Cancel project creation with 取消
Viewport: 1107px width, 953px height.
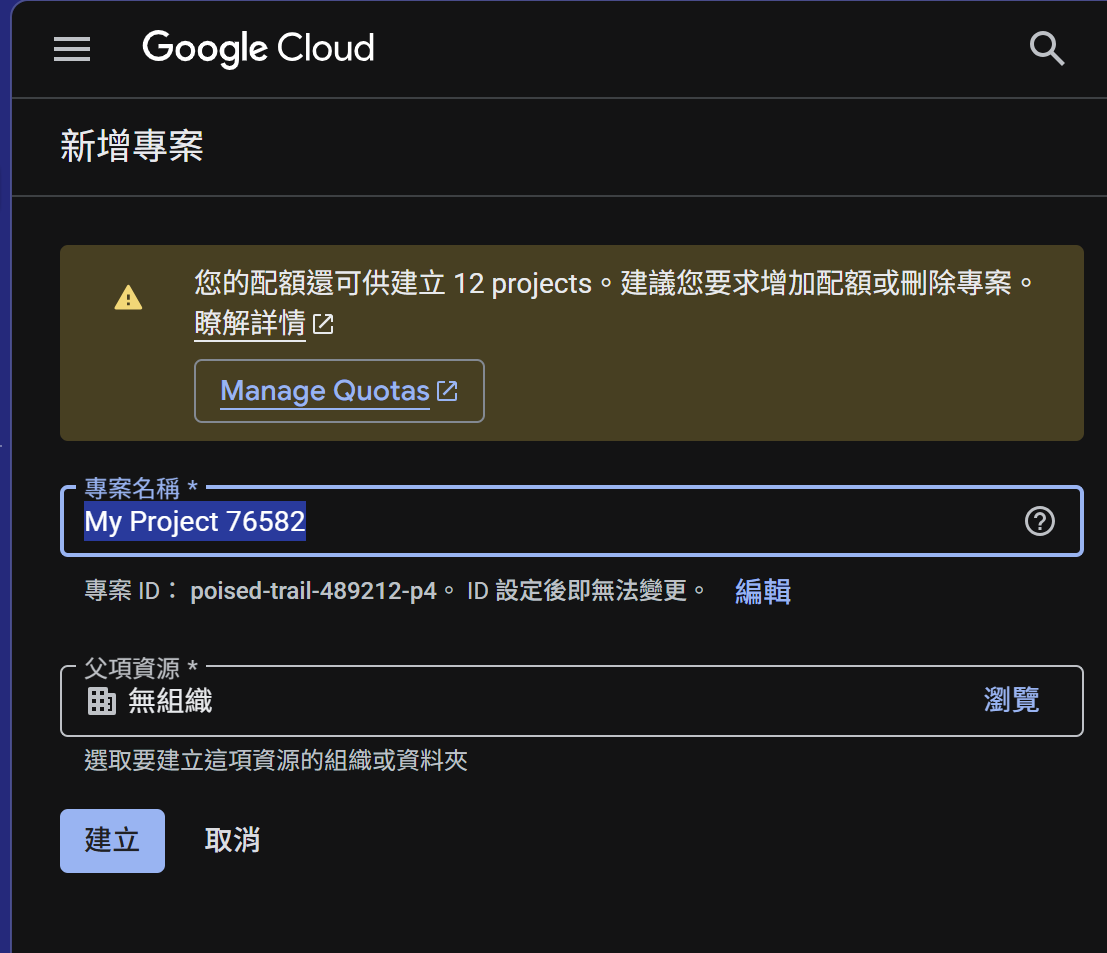coord(232,840)
